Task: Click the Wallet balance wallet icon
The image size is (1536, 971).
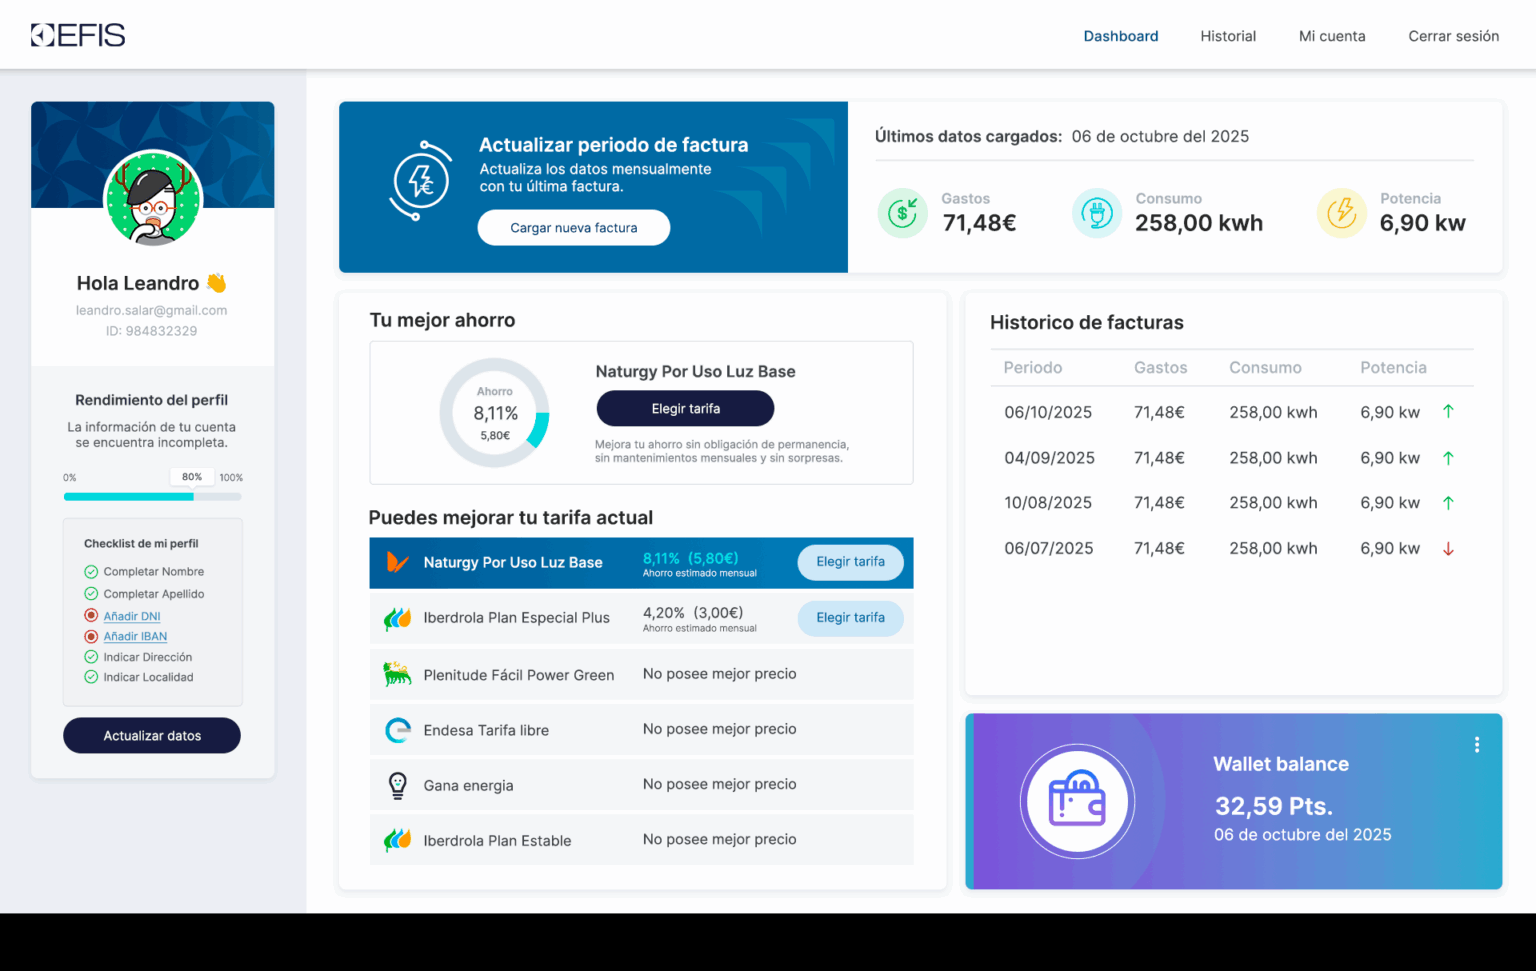Action: [x=1077, y=800]
